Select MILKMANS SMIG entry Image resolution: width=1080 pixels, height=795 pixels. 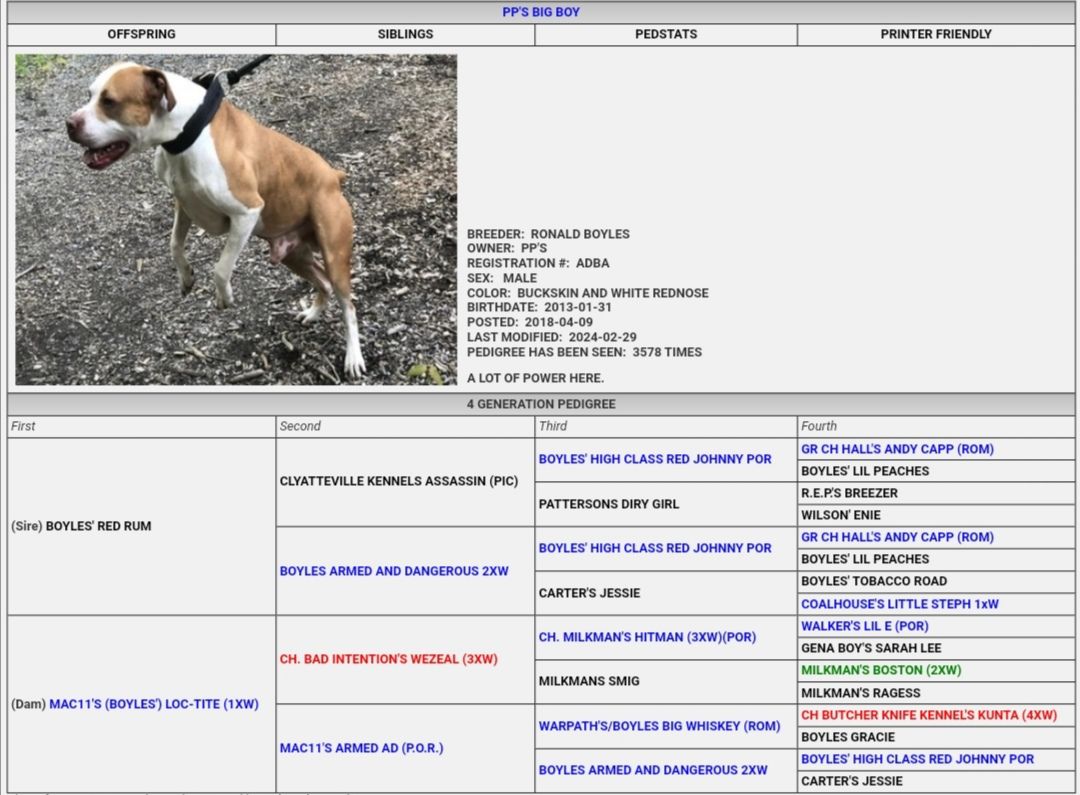pos(589,681)
